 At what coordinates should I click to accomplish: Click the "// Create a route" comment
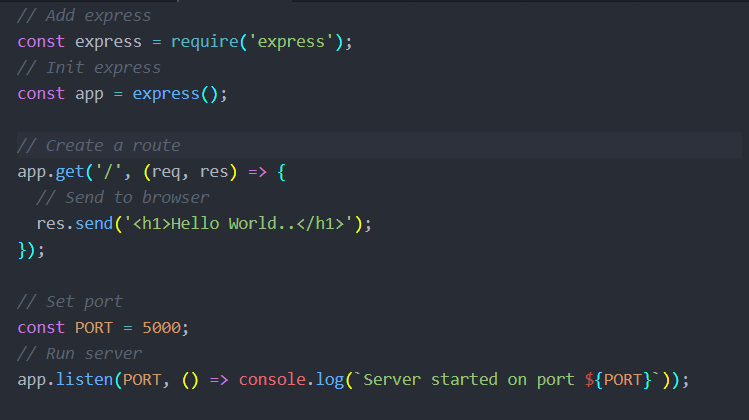pyautogui.click(x=99, y=146)
